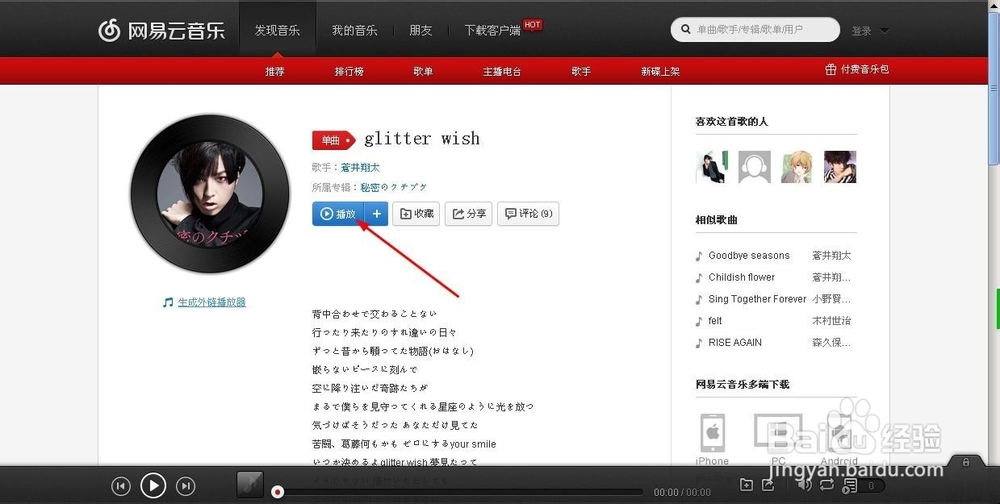Click the Android download icon
Viewport: 1000px width, 504px height.
[x=839, y=433]
